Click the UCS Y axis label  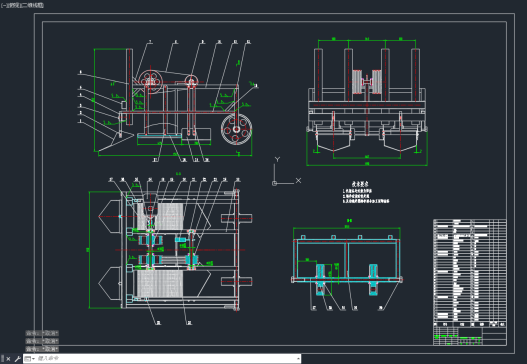277,159
